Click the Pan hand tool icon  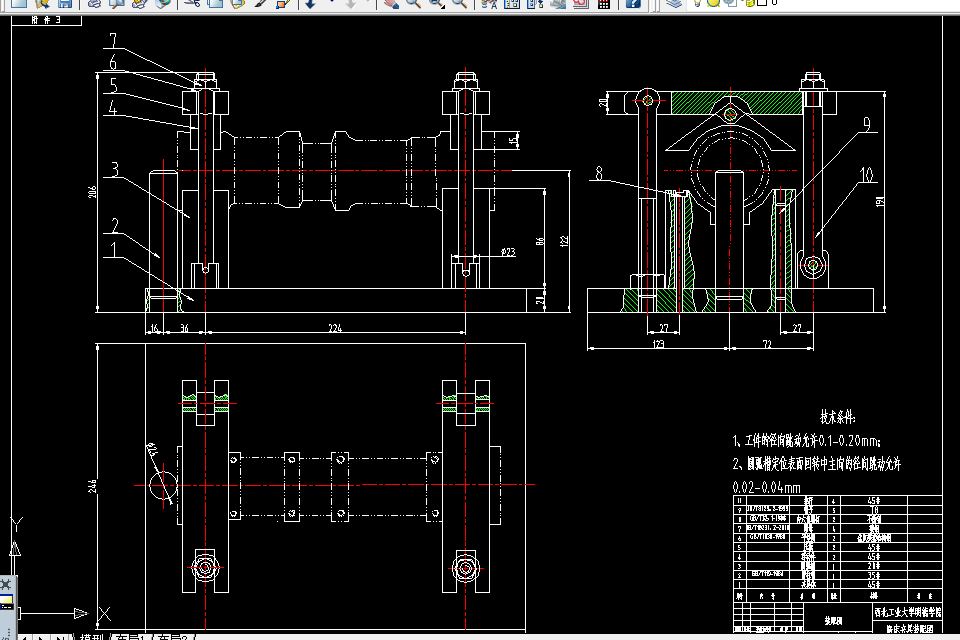[391, 3]
